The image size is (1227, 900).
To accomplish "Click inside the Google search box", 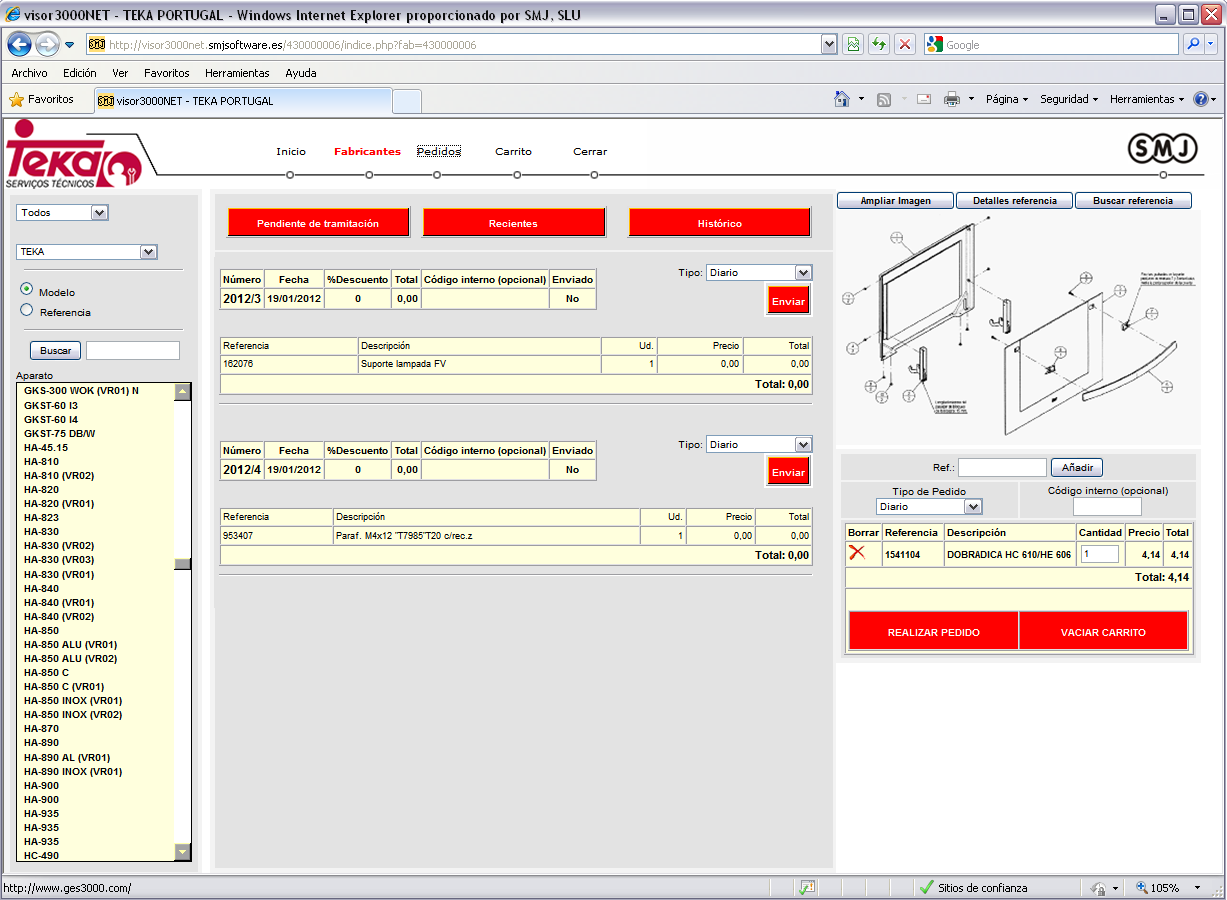I will (x=1060, y=45).
